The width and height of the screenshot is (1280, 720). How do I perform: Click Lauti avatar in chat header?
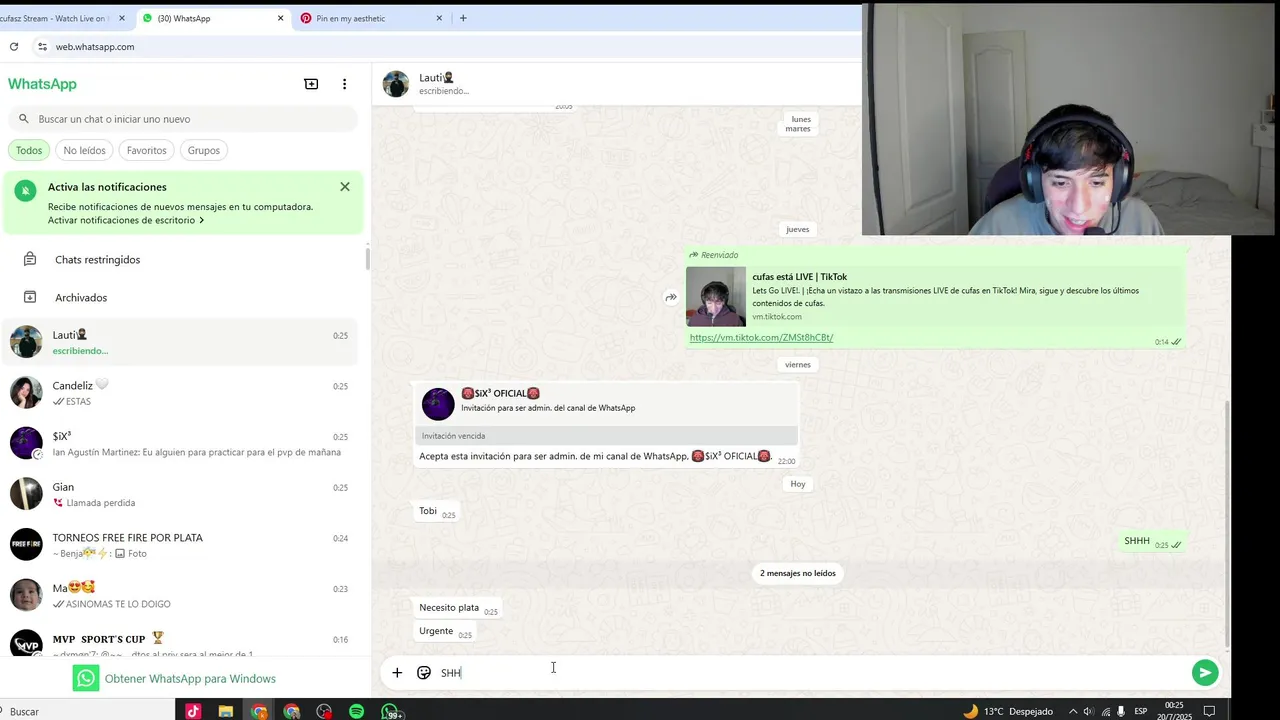point(396,84)
